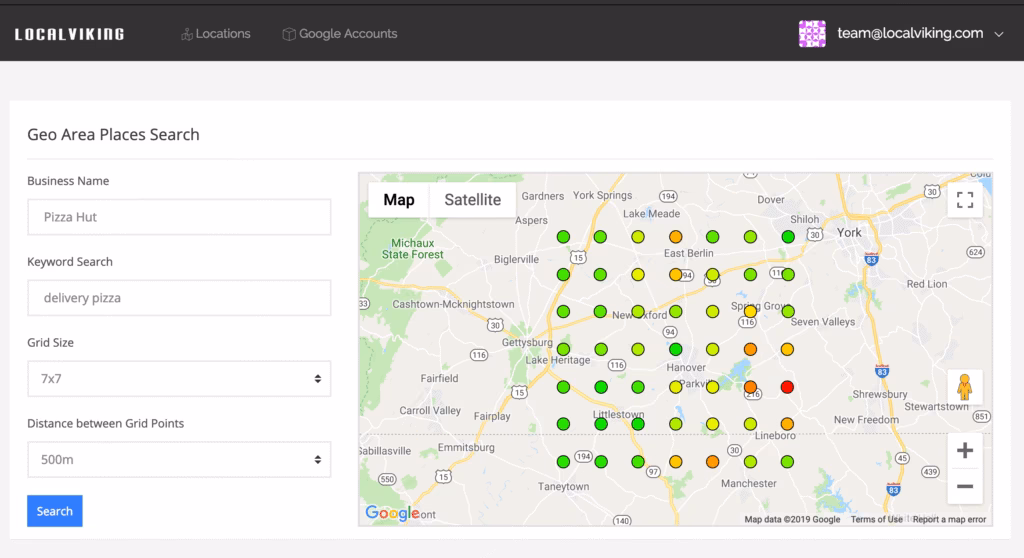The image size is (1024, 558).
Task: Click the red grid point marker
Action: coord(787,386)
